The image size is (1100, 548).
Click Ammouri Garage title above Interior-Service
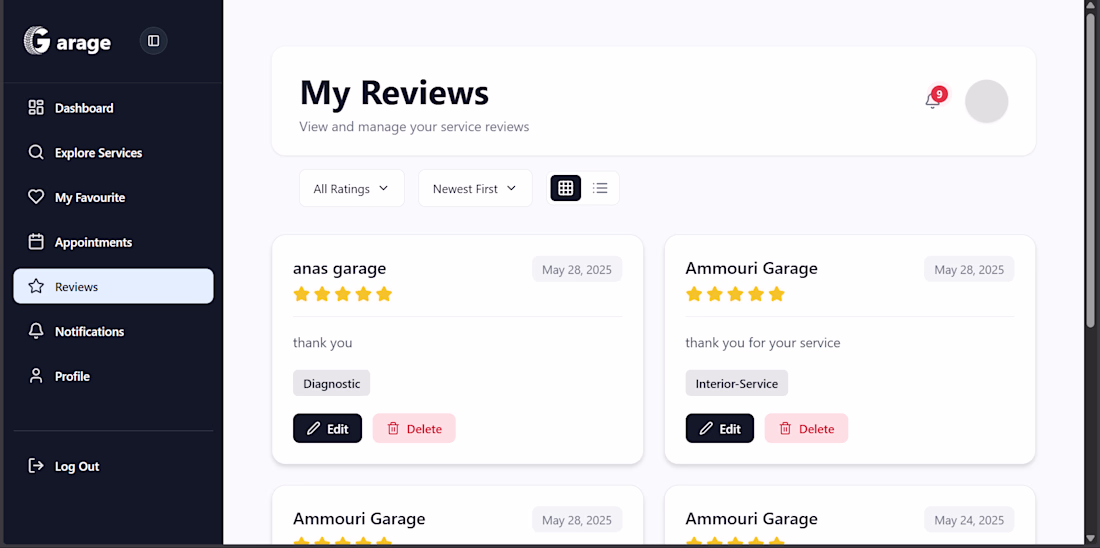[x=751, y=268]
